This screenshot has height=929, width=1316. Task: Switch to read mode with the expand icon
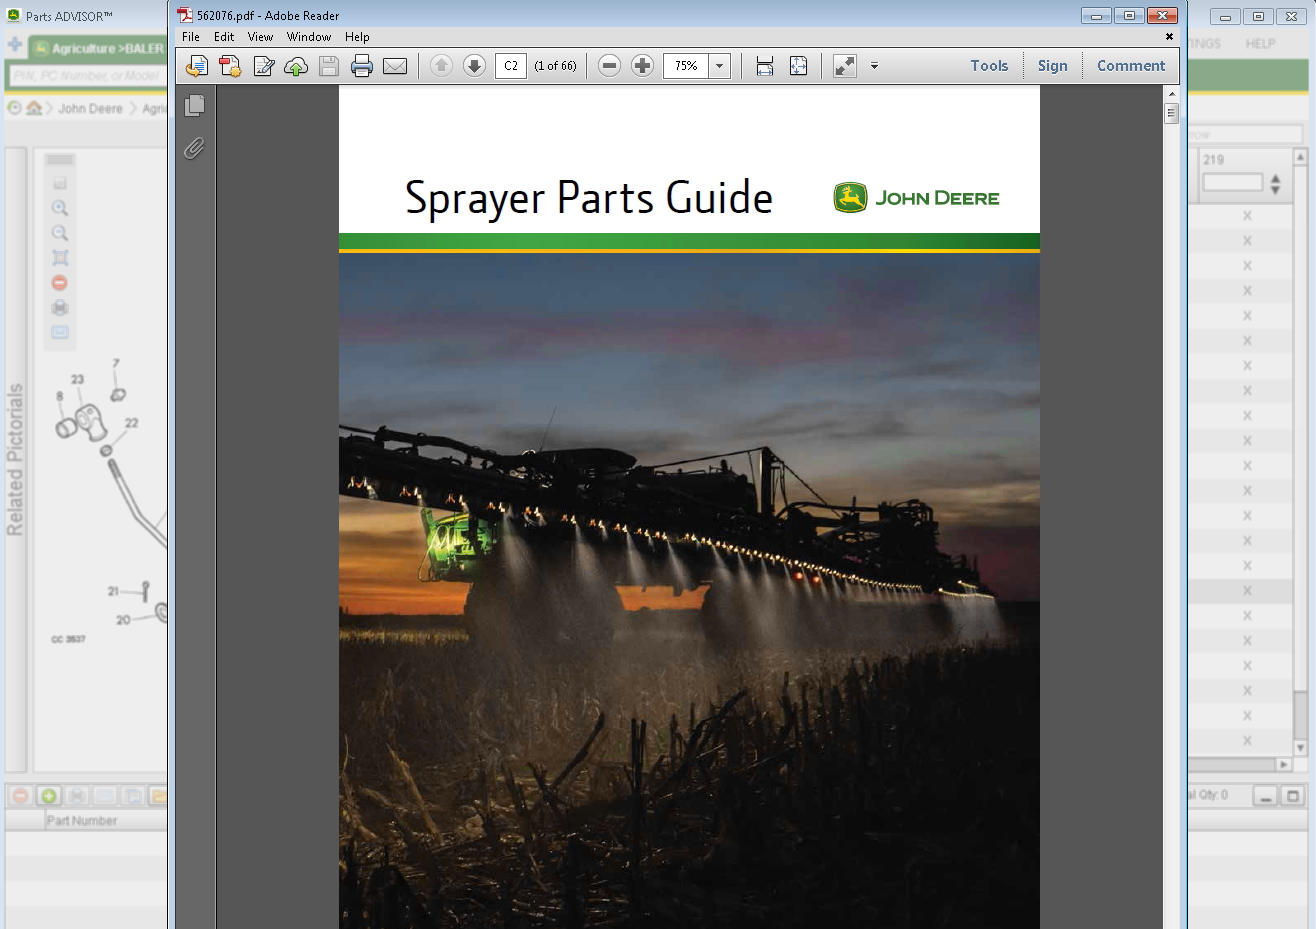(845, 66)
